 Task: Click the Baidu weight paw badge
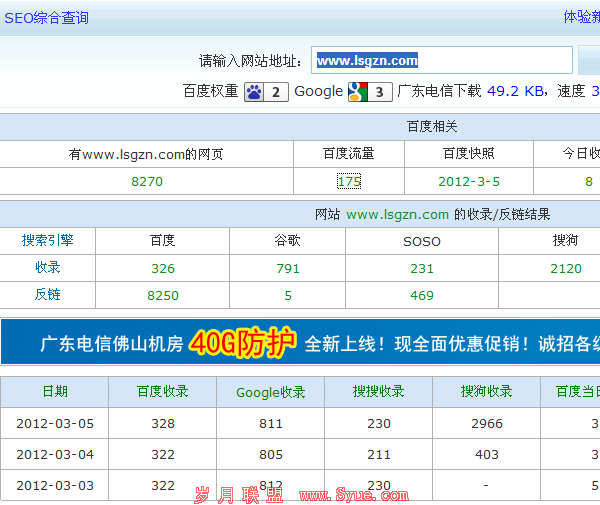(266, 92)
